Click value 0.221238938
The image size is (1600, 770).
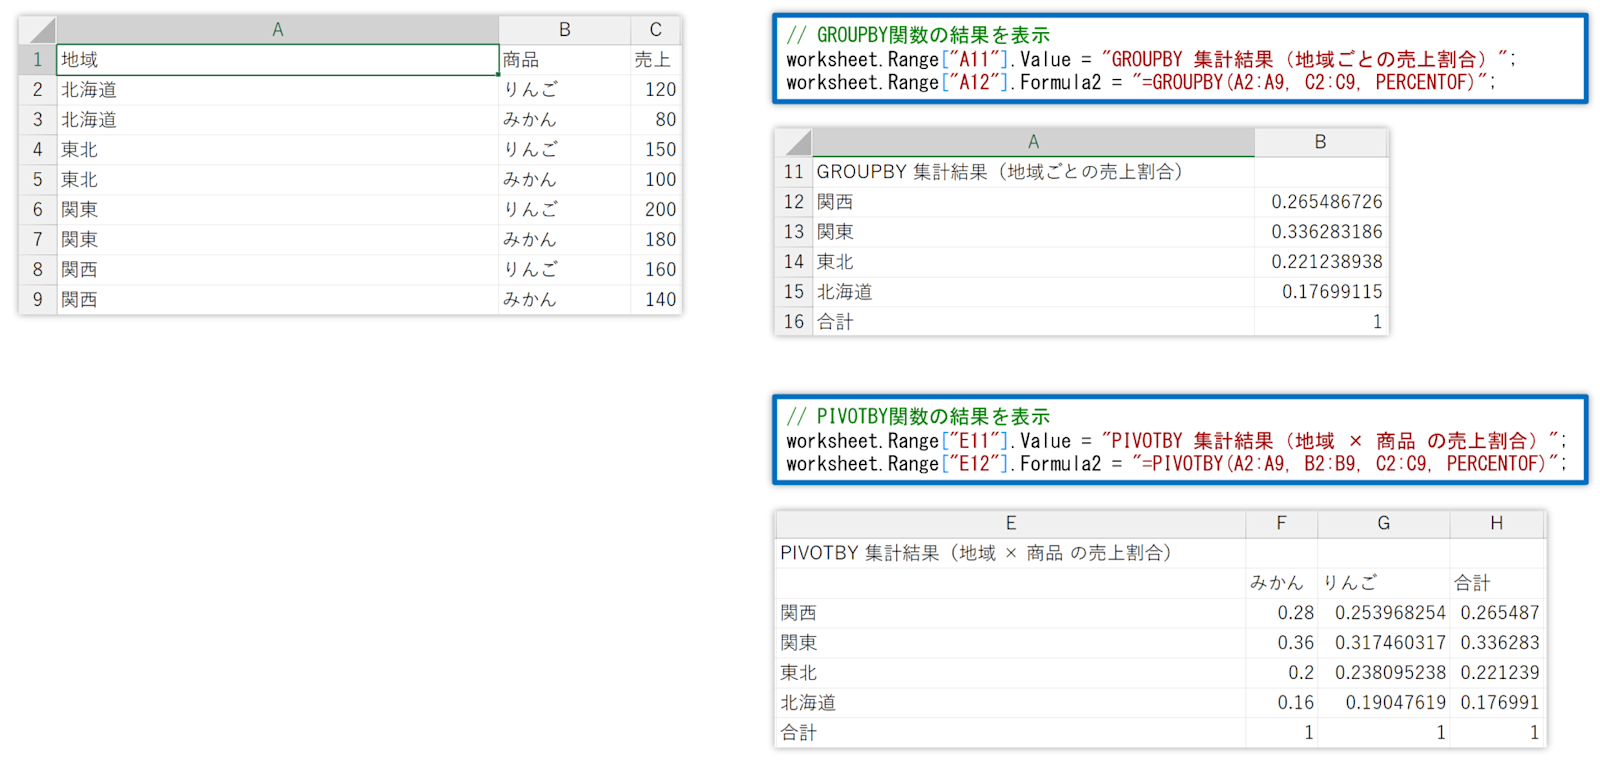[x=1321, y=262]
